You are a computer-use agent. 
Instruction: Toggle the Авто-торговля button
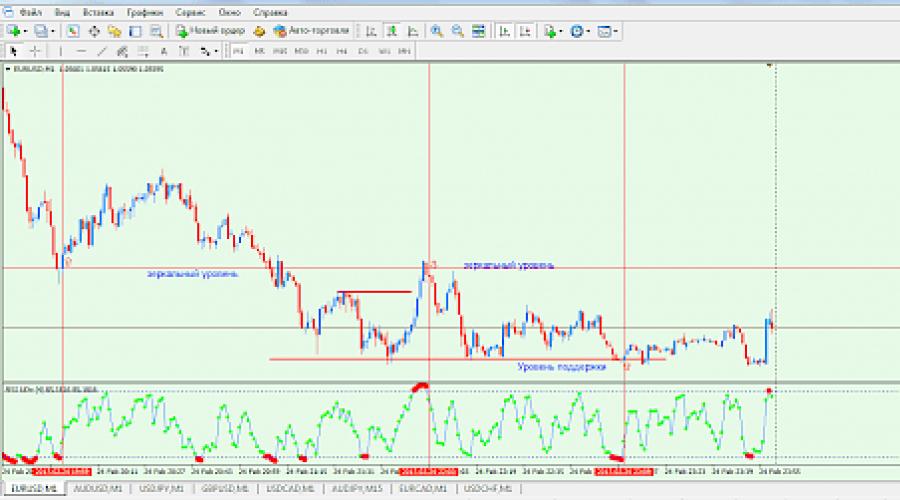[312, 31]
